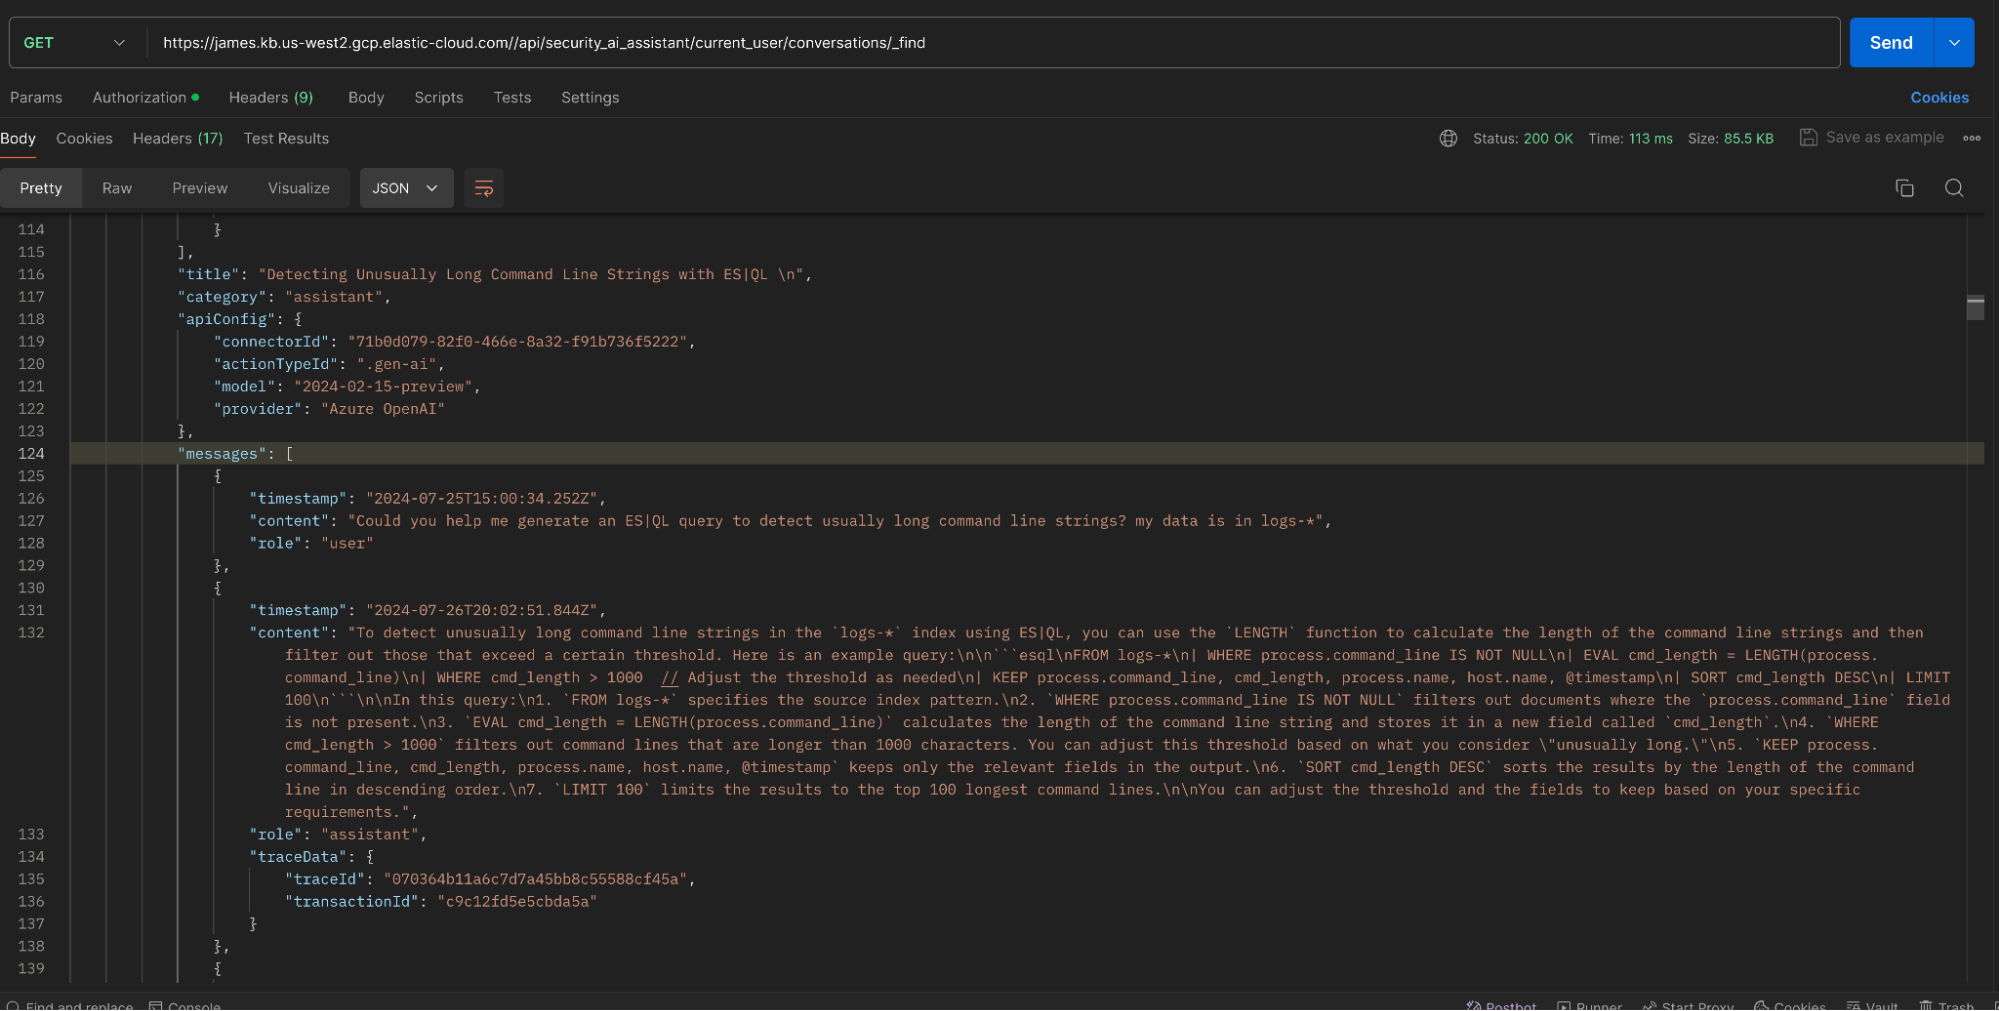Click the response Time 113 ms
Viewport: 1999px width, 1011px height.
[1630, 138]
